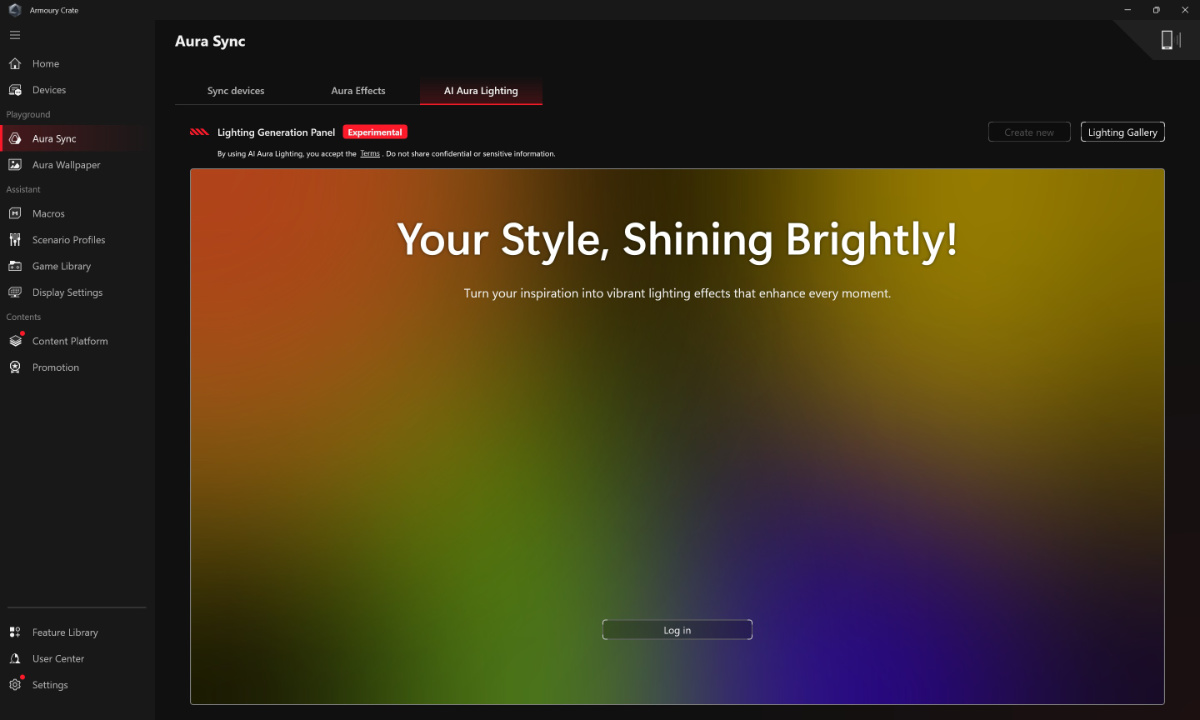
Task: Click the Home house icon
Action: click(x=15, y=64)
